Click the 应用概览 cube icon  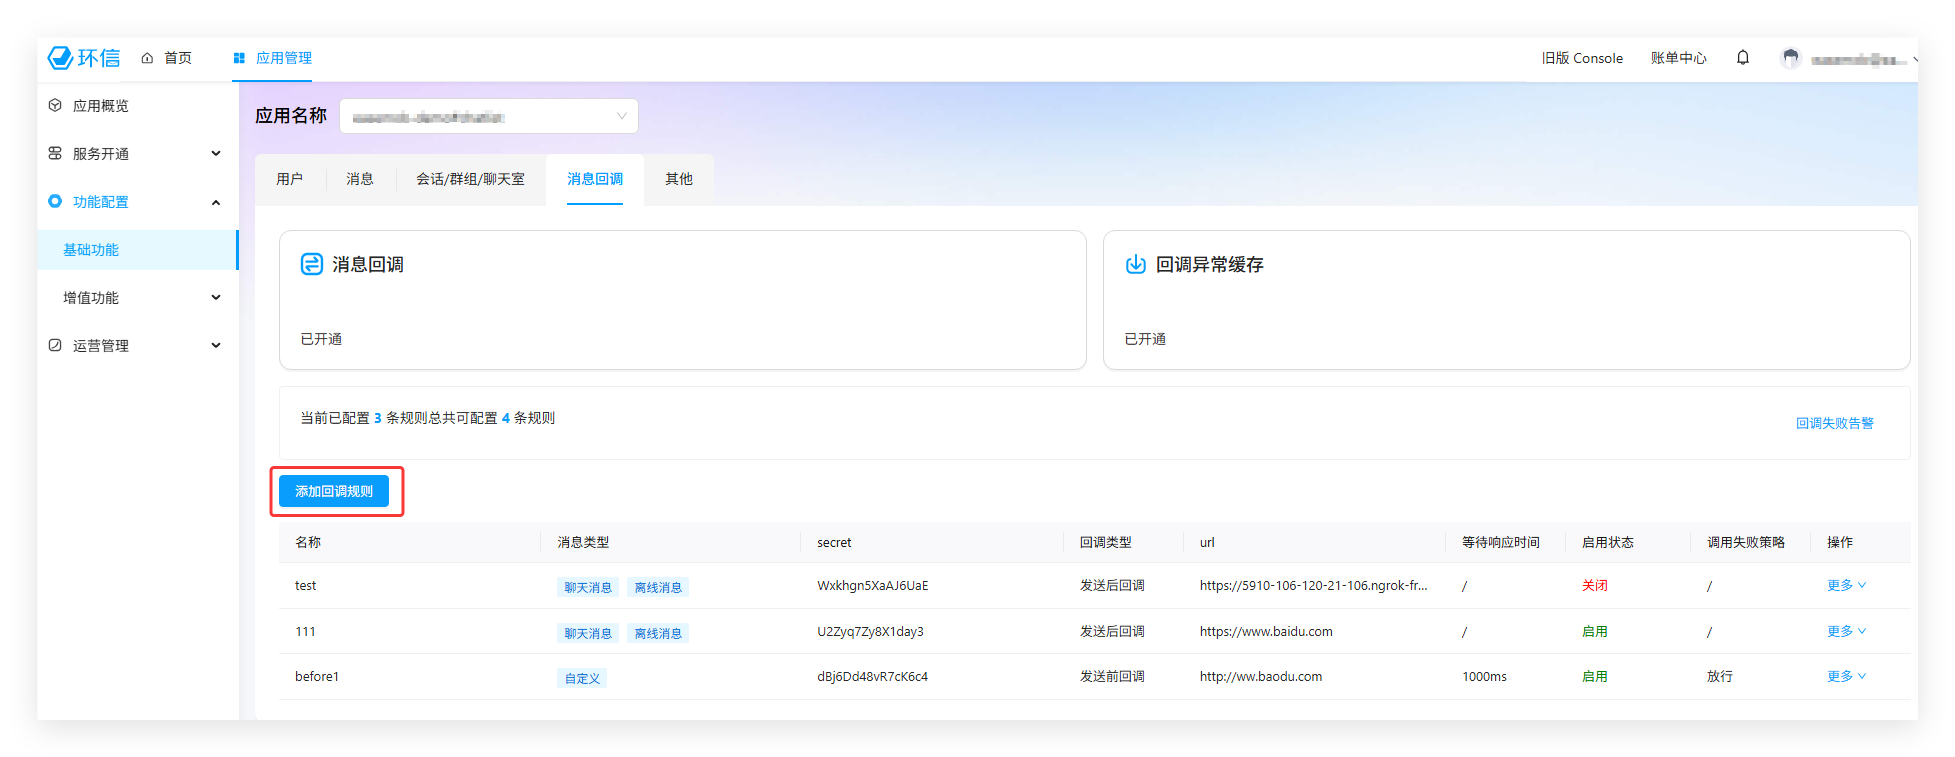pos(55,105)
